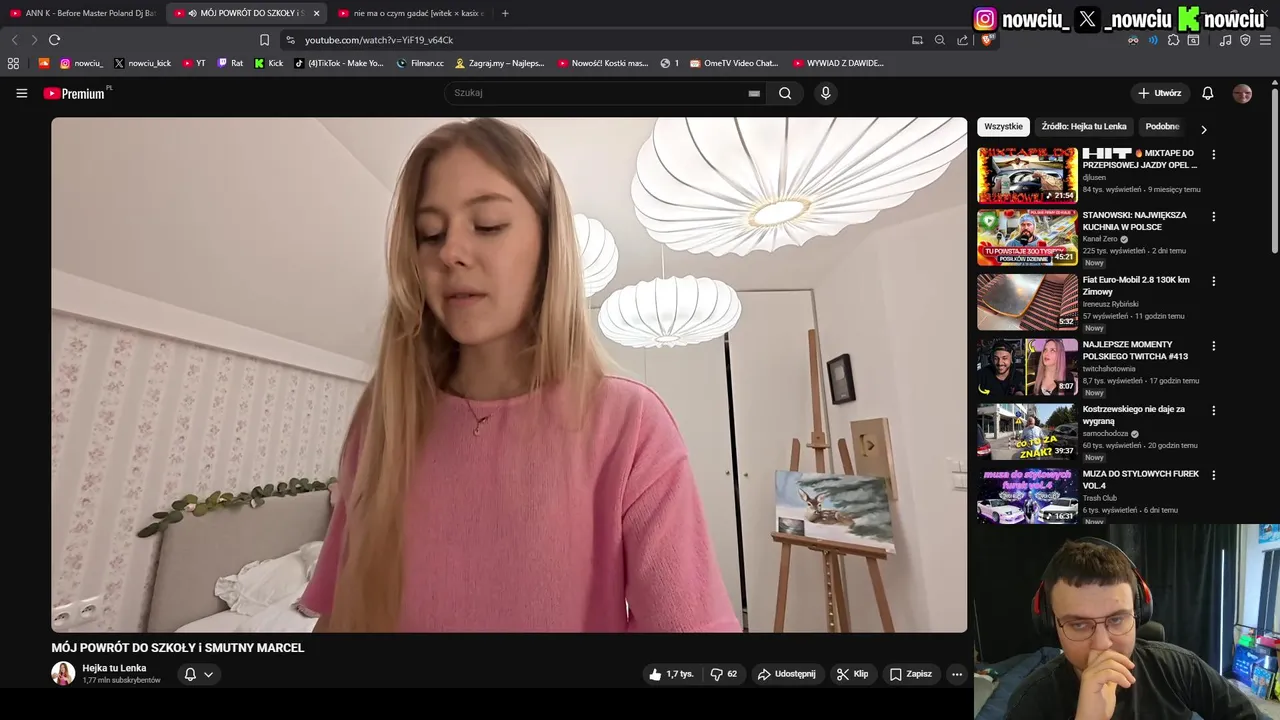Go to YouTube Premium home logo
The height and width of the screenshot is (720, 1280).
point(75,93)
